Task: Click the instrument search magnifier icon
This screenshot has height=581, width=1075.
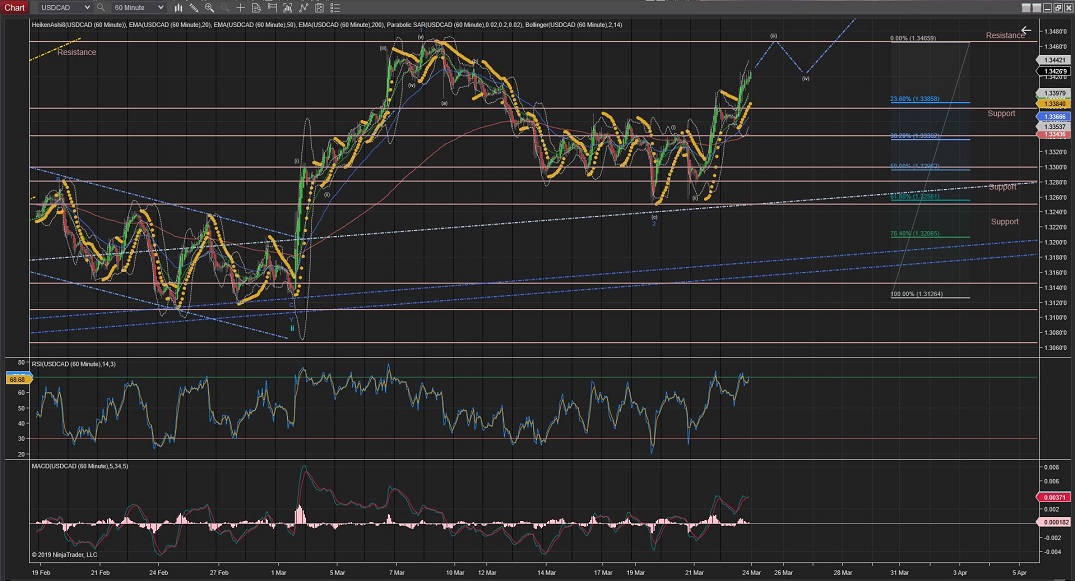Action: point(99,7)
